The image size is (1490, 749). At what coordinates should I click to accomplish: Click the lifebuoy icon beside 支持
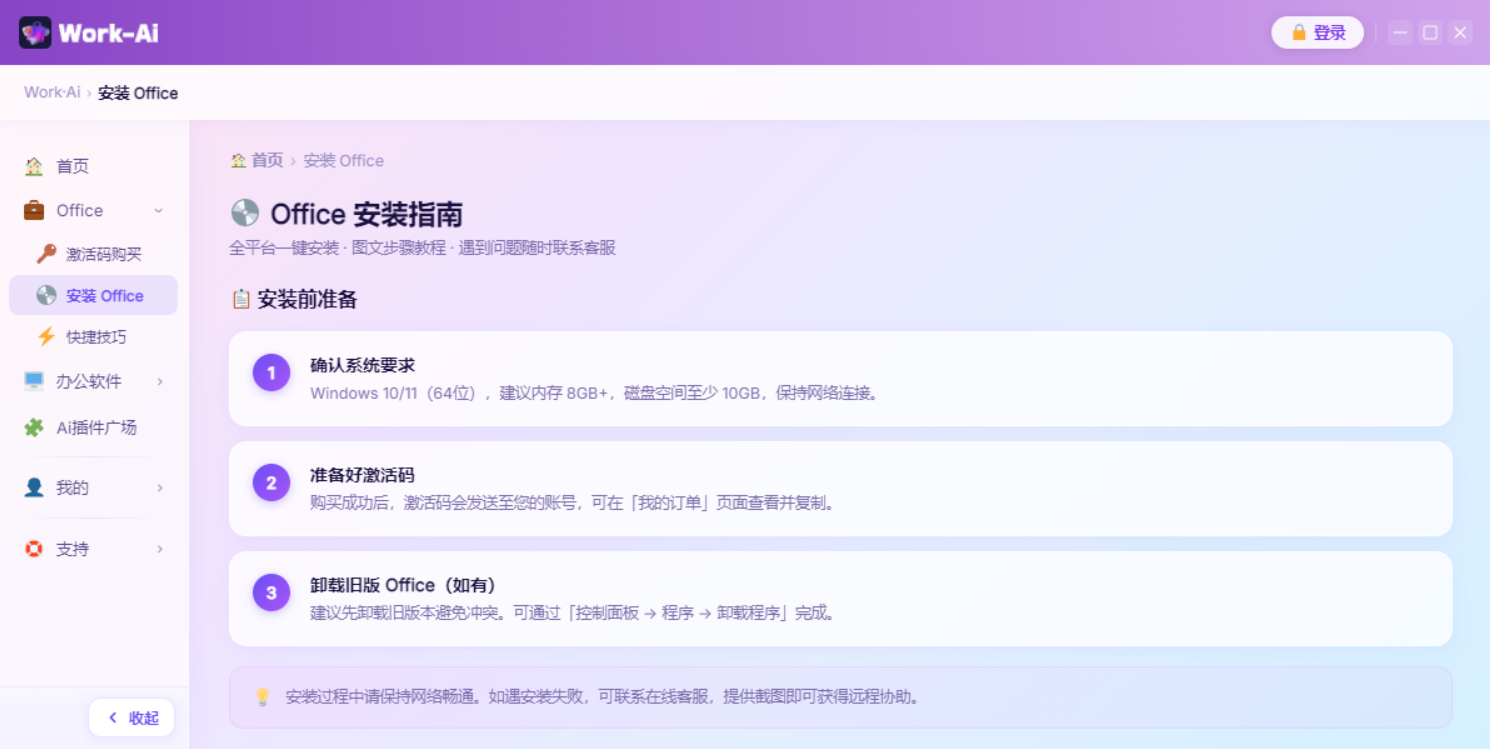pyautogui.click(x=34, y=549)
